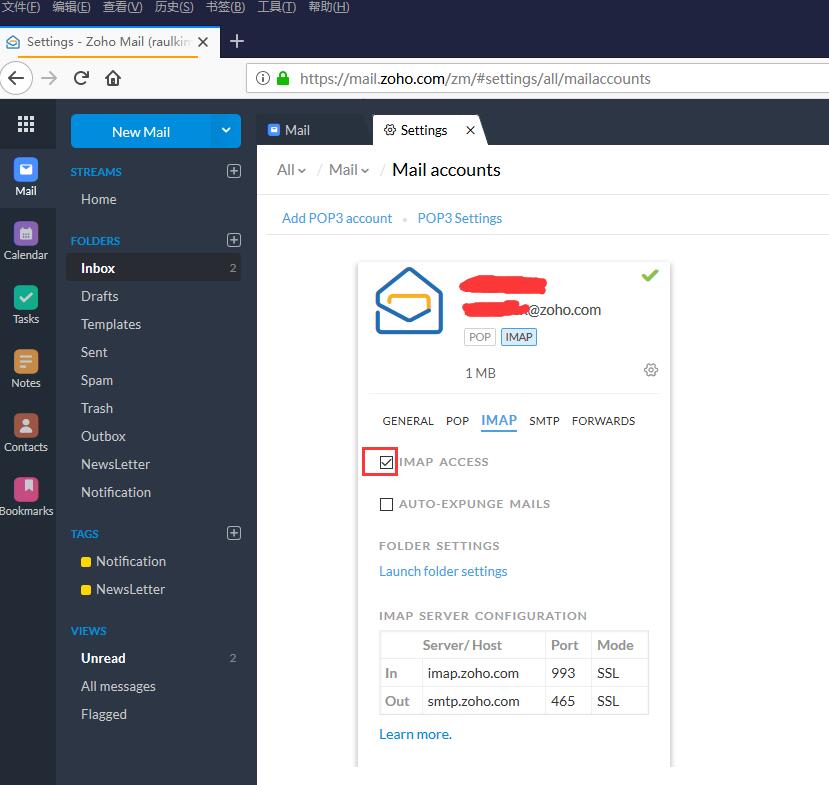Select the yellow NewsLetter tag swatch

[86, 589]
